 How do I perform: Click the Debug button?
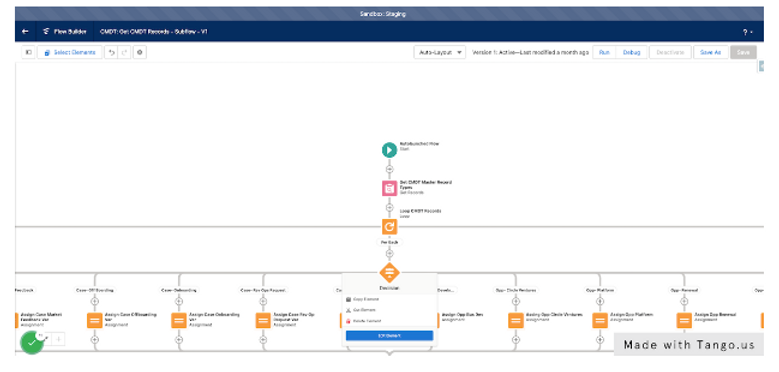point(631,52)
